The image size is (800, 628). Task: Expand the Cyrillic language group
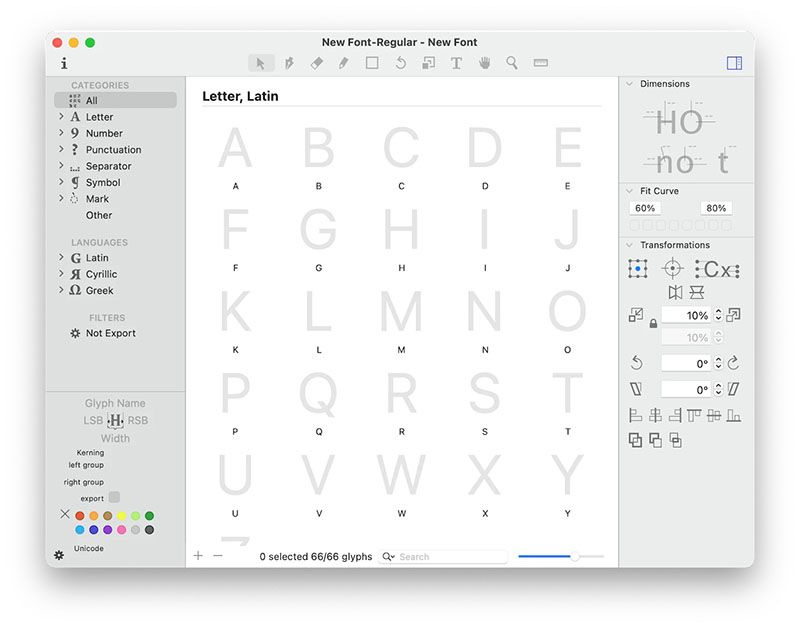61,274
